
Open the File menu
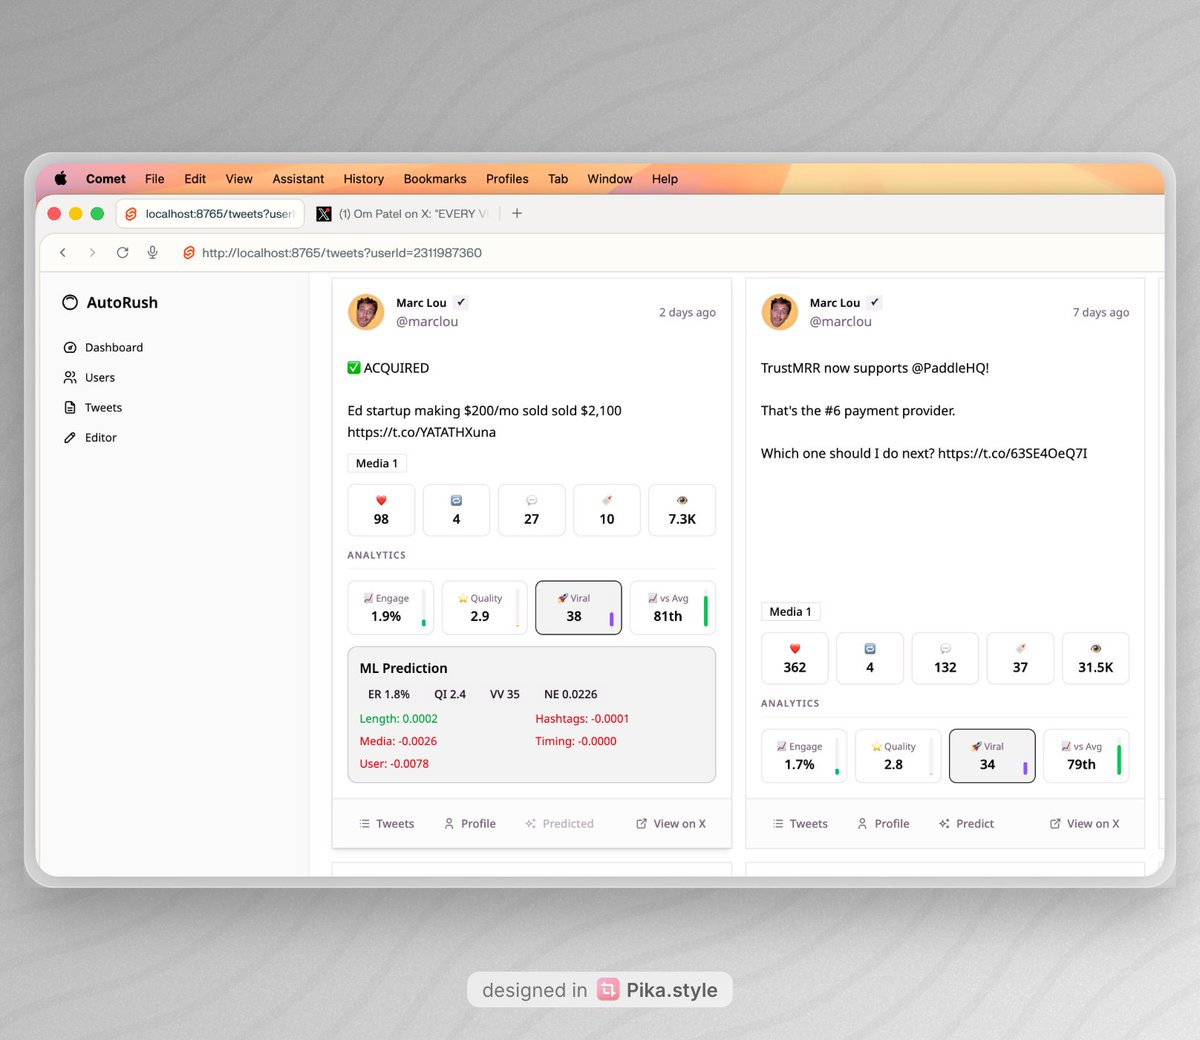click(154, 179)
